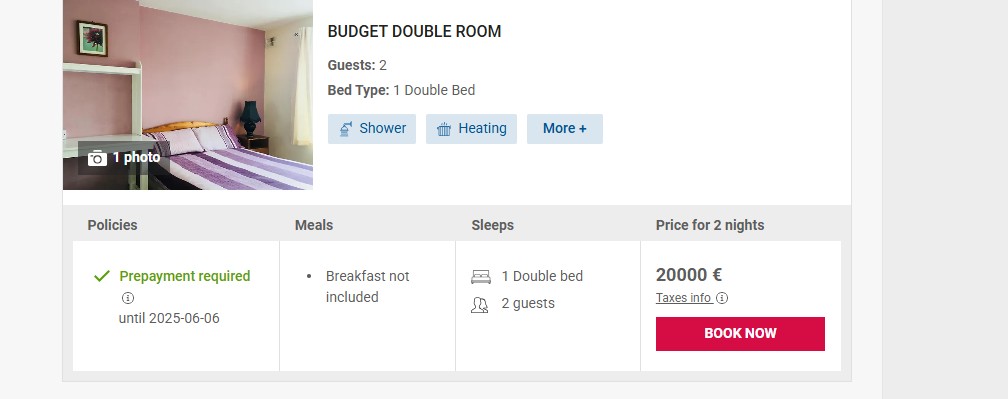
Task: Click the camera icon on the room photo
Action: tap(97, 157)
